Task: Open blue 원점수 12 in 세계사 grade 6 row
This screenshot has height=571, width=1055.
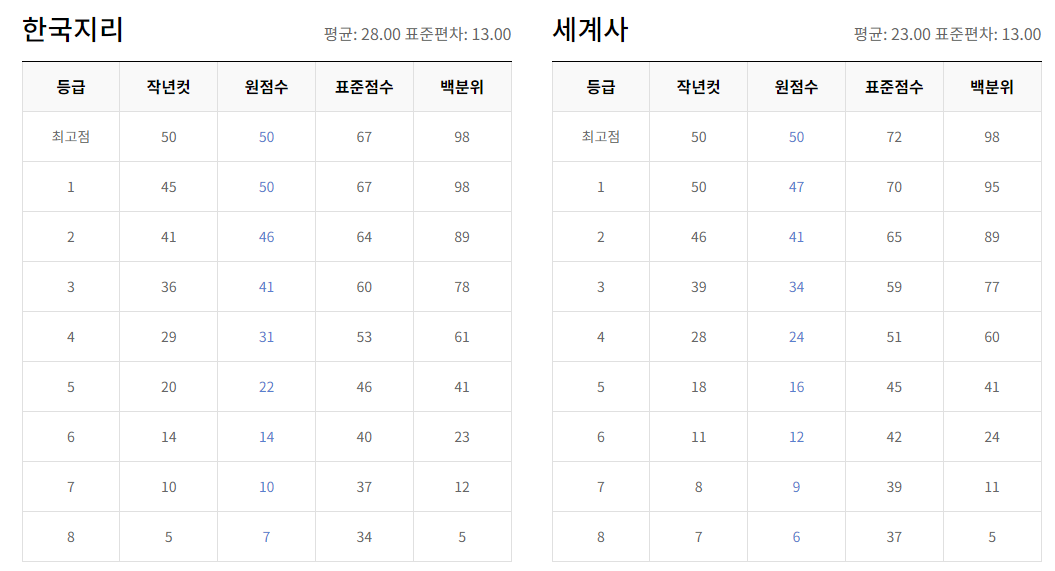Action: click(x=797, y=437)
